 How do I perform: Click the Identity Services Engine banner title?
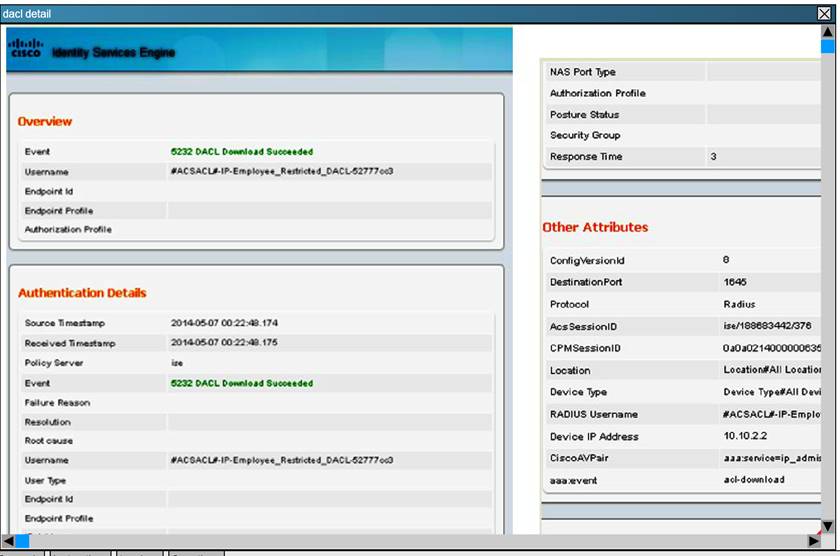(113, 52)
